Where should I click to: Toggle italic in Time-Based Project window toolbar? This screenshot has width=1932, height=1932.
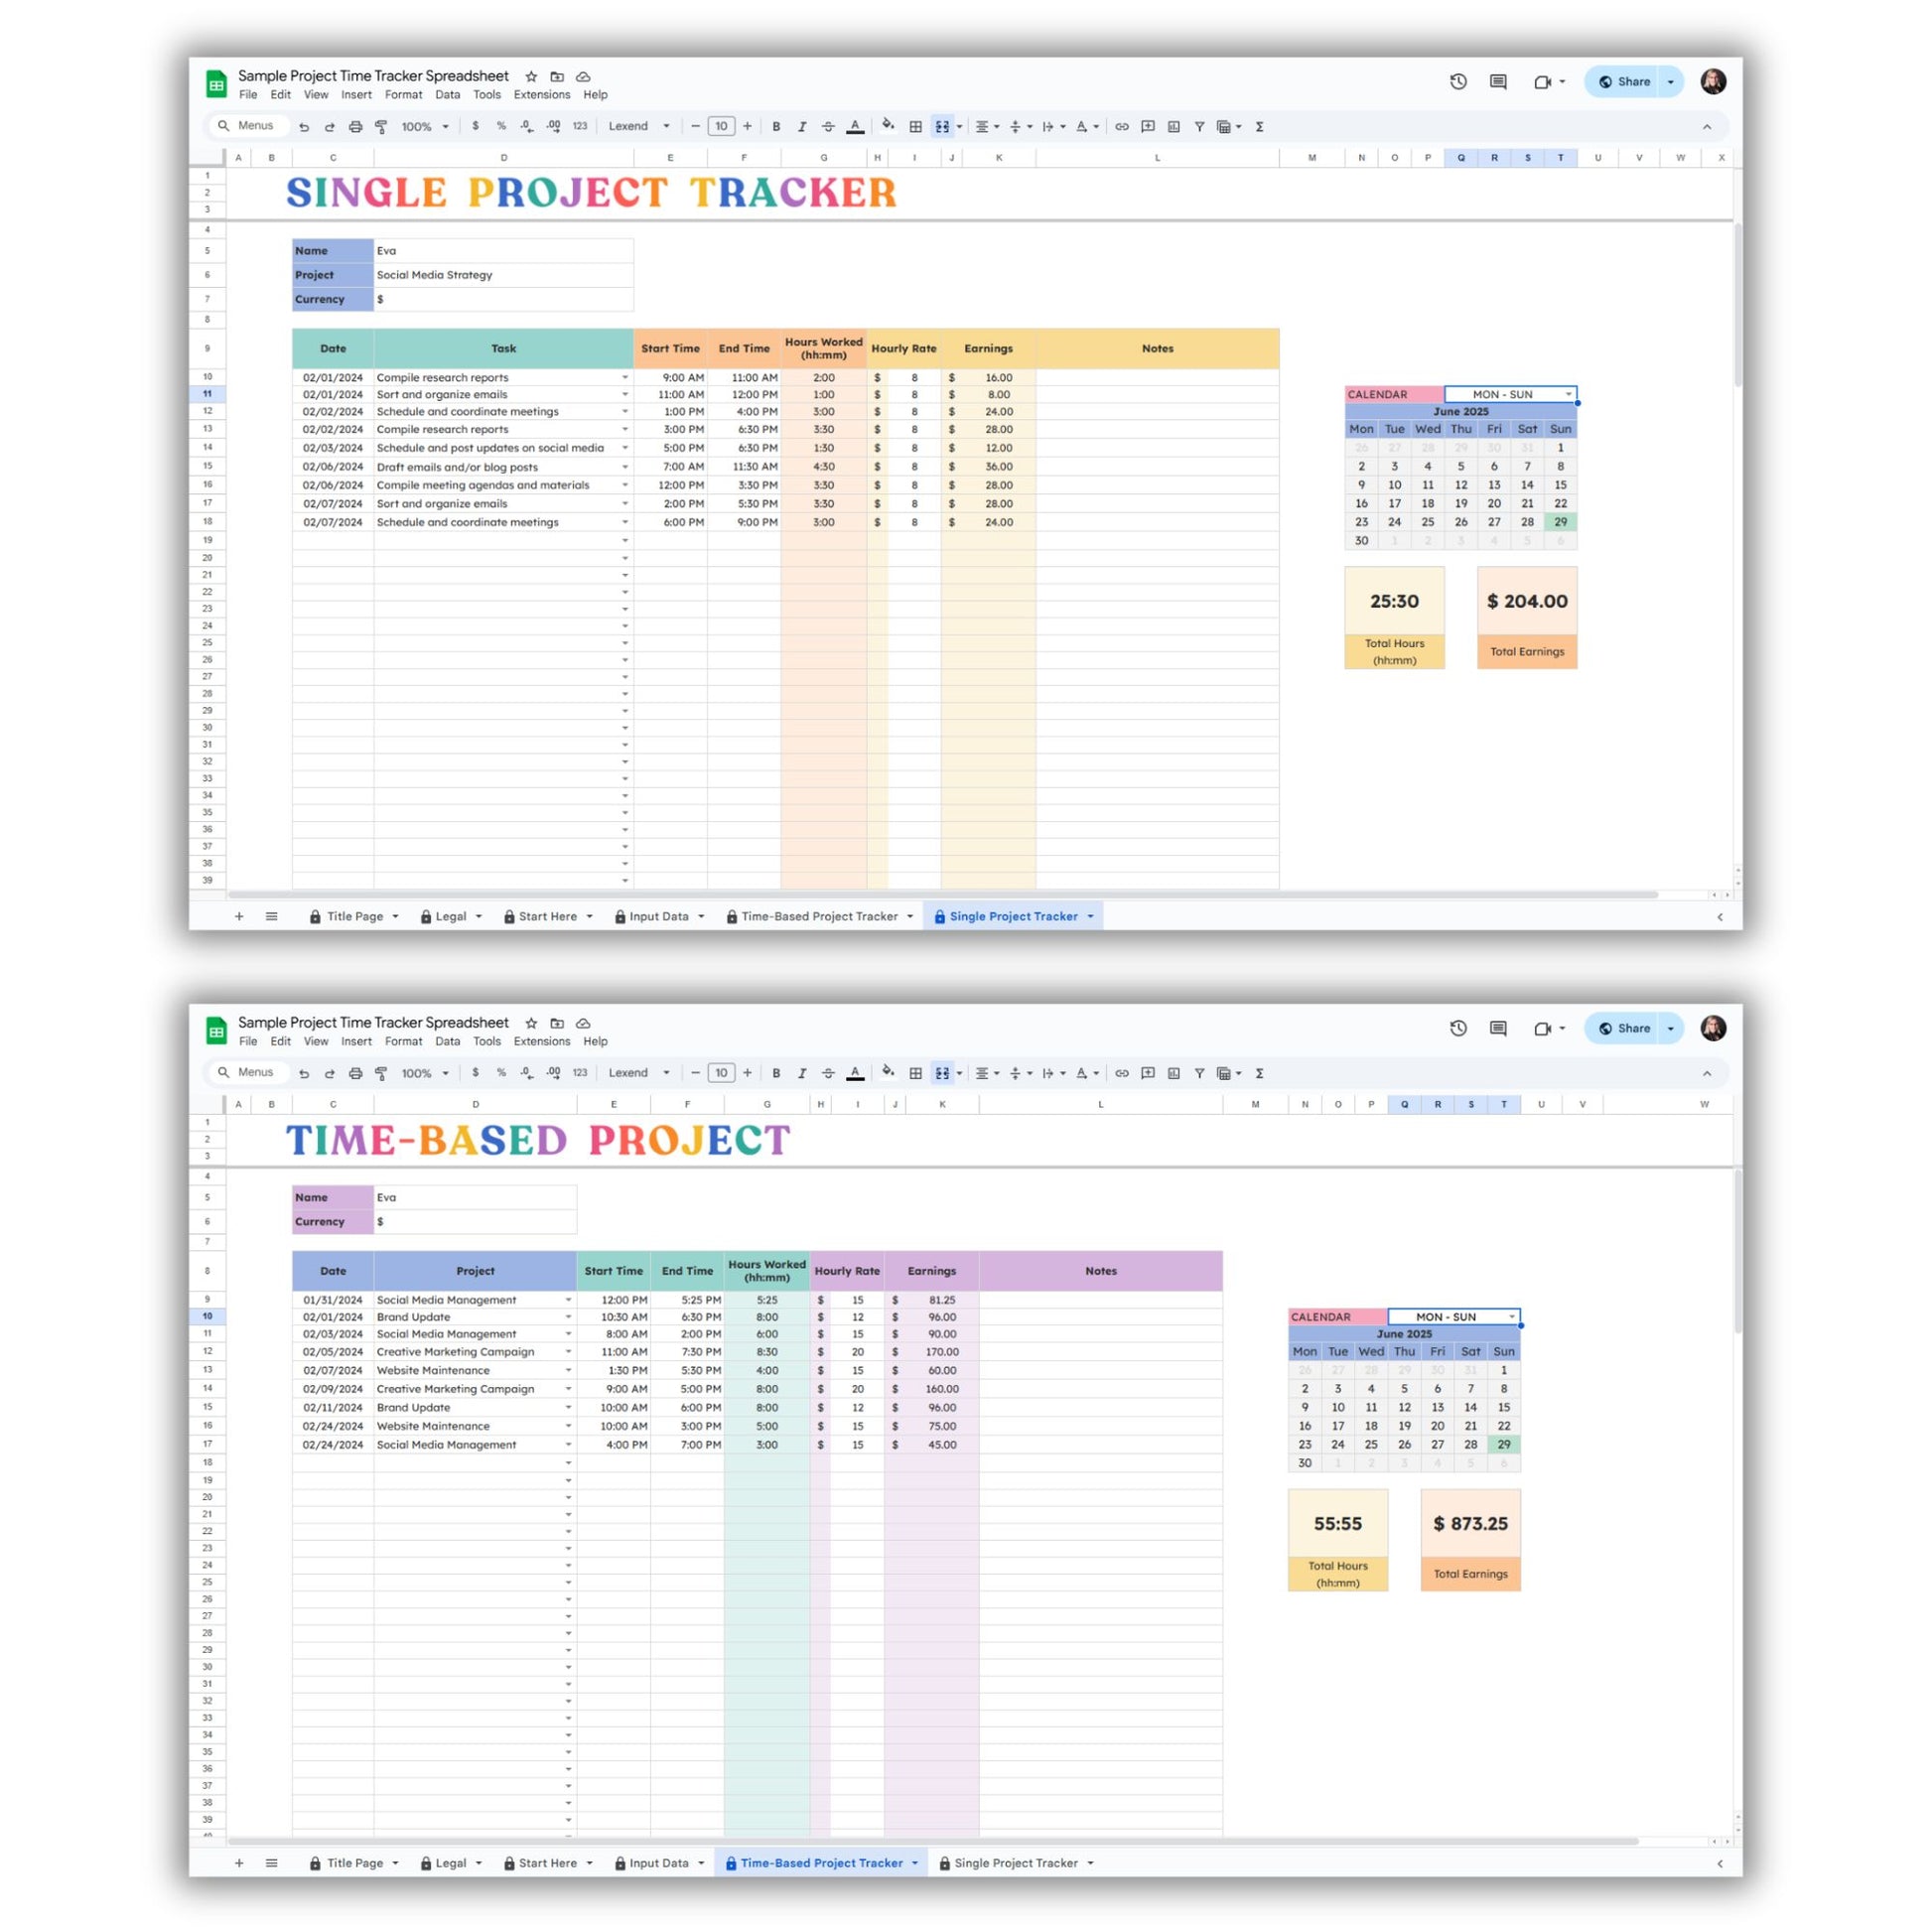pyautogui.click(x=802, y=1073)
